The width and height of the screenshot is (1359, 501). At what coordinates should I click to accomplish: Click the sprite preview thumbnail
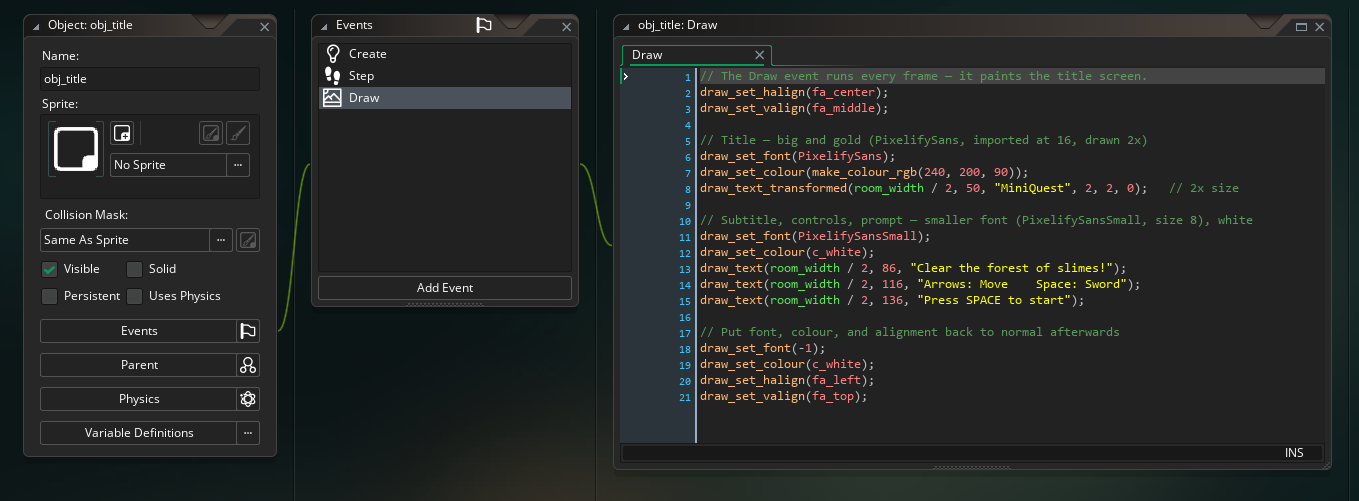coord(75,150)
